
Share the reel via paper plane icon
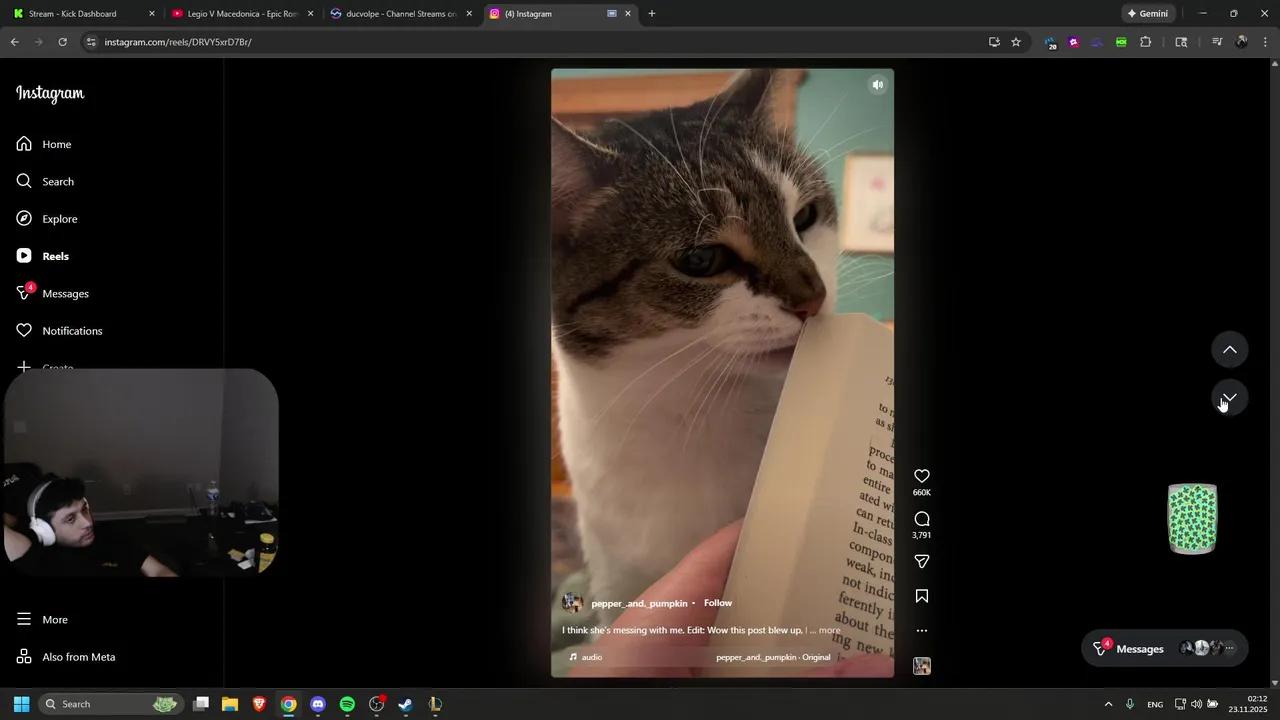[x=922, y=562]
